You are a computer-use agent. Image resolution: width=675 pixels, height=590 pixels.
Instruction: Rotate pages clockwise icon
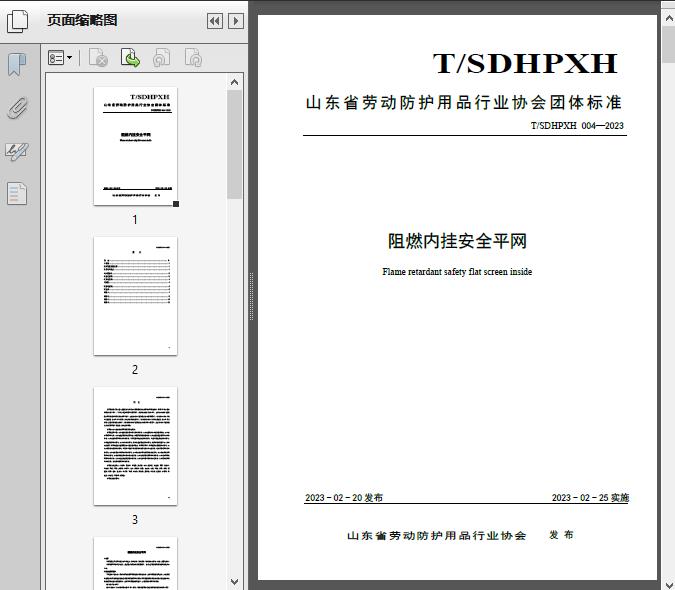193,58
